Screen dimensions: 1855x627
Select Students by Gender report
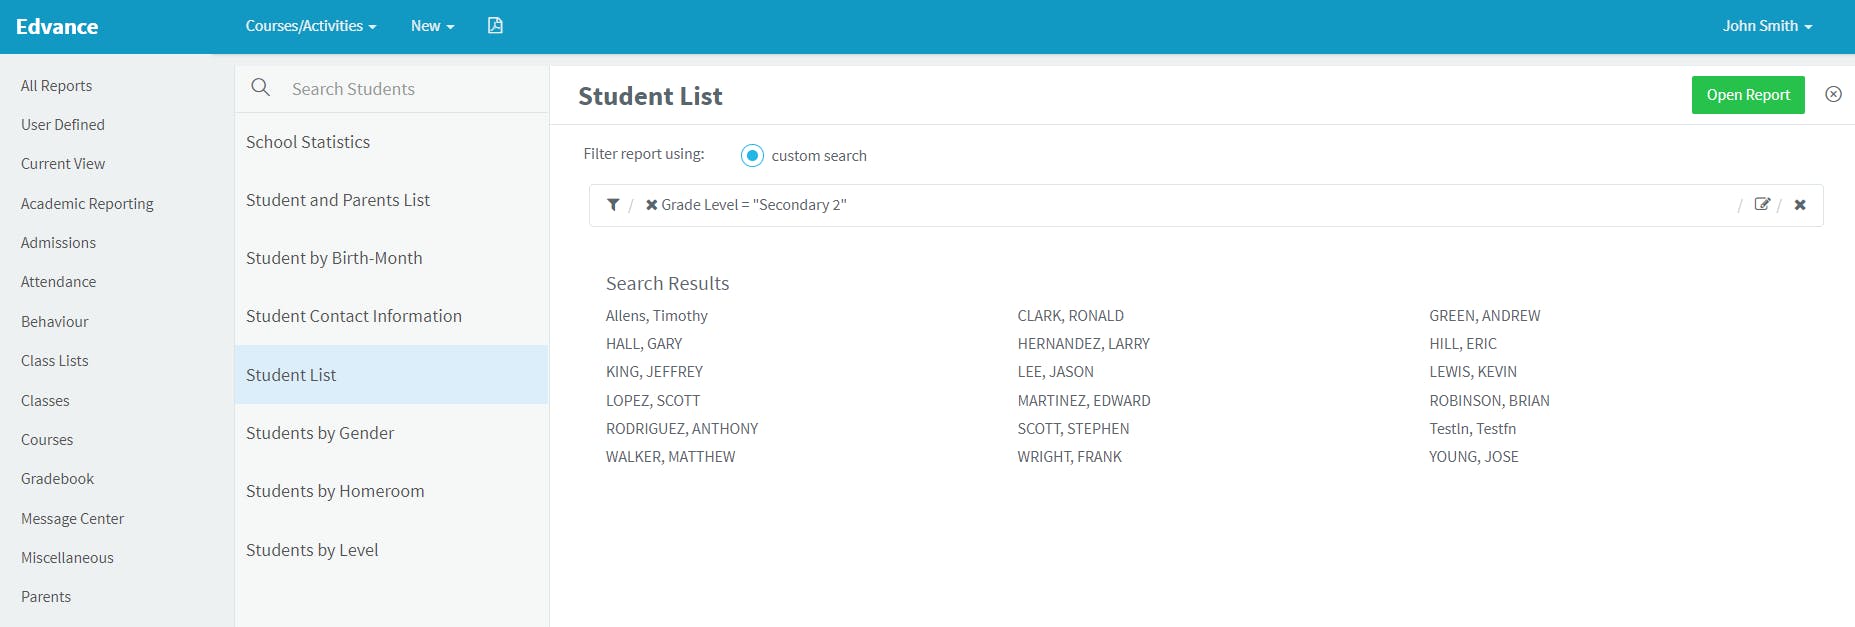tap(320, 433)
